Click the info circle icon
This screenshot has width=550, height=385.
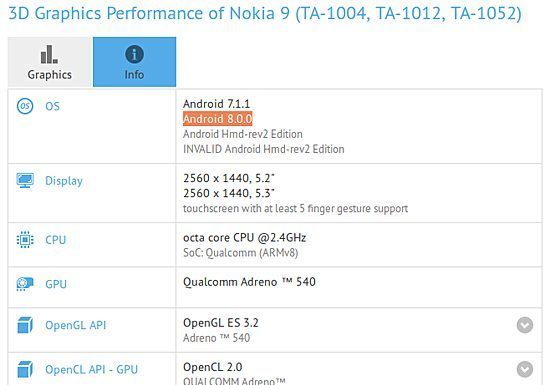pyautogui.click(x=134, y=54)
